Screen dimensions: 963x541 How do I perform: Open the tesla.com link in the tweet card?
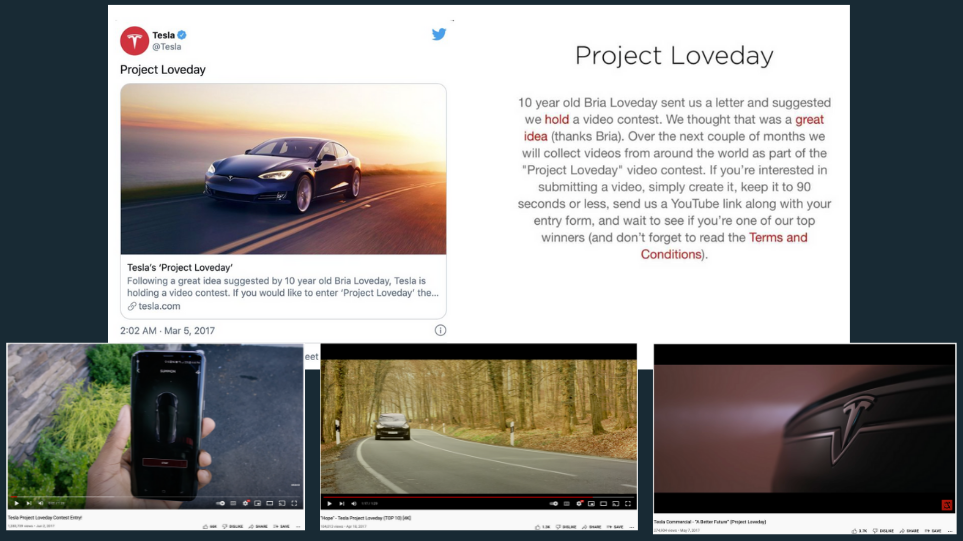click(x=154, y=306)
